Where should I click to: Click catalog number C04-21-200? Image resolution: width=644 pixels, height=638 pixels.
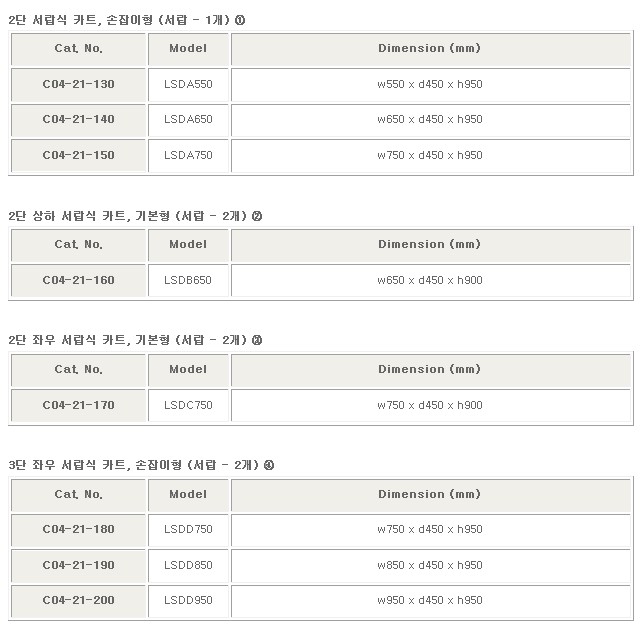(x=78, y=601)
